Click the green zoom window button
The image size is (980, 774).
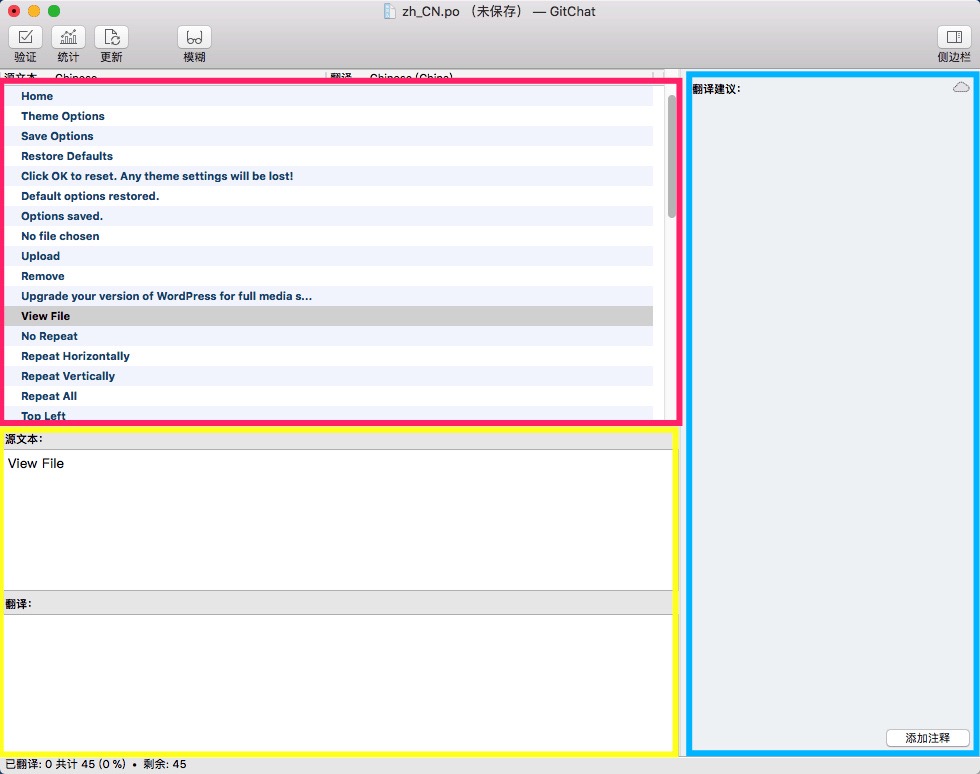pos(54,11)
